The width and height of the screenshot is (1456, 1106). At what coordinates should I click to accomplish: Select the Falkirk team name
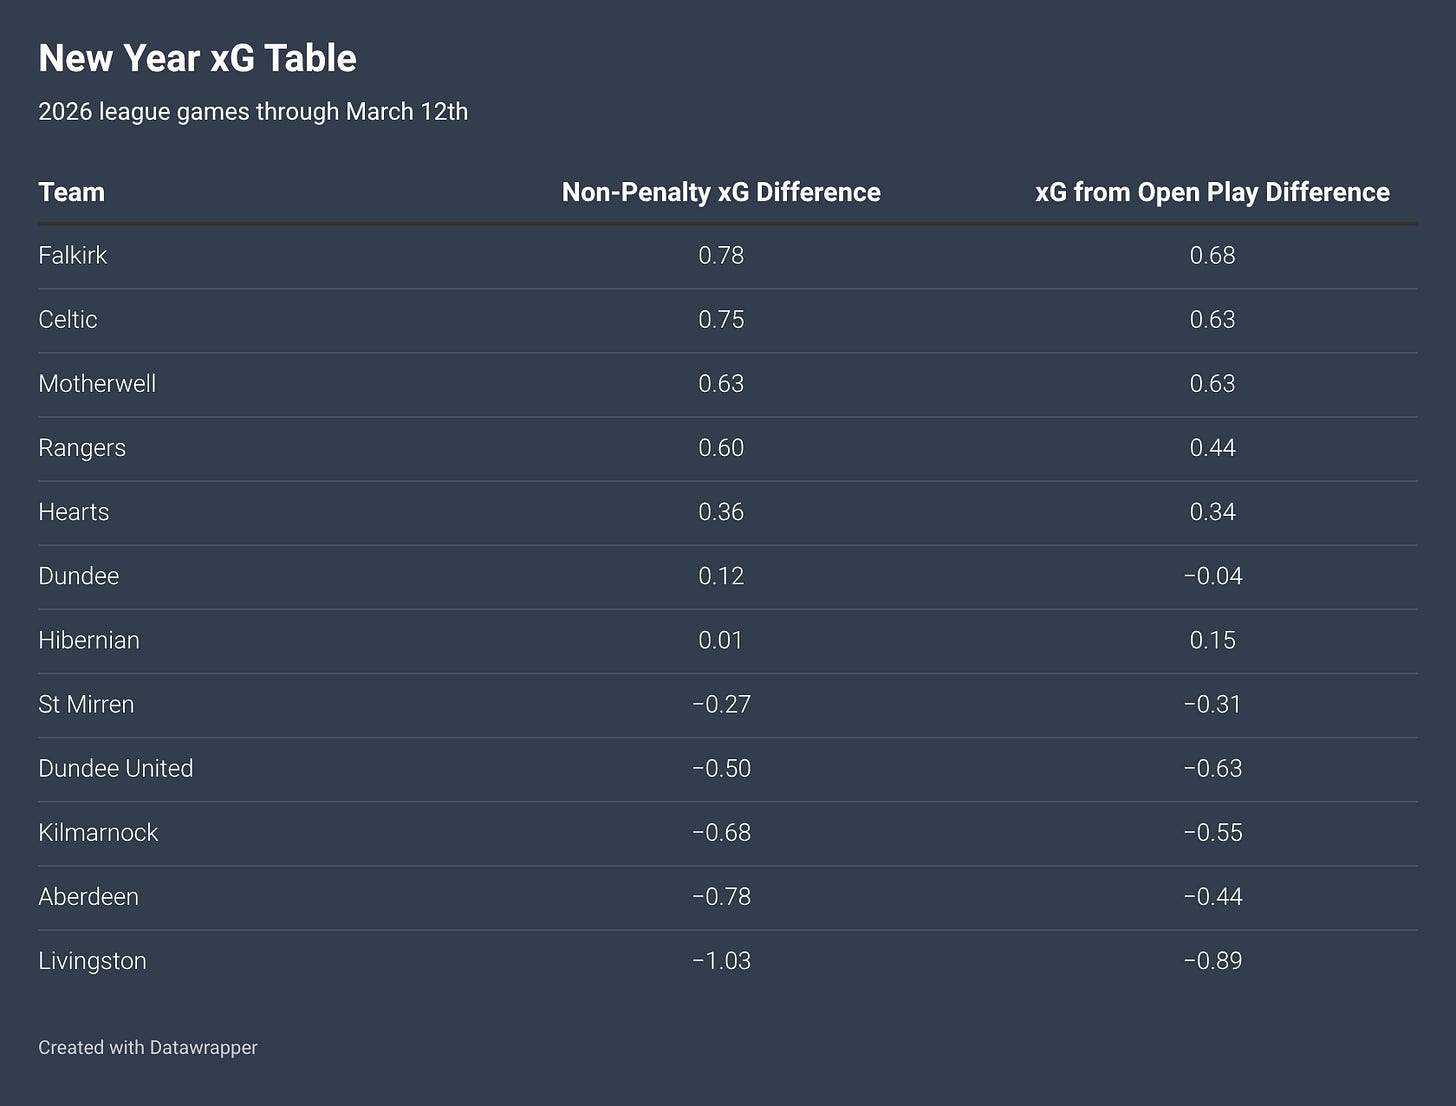72,255
